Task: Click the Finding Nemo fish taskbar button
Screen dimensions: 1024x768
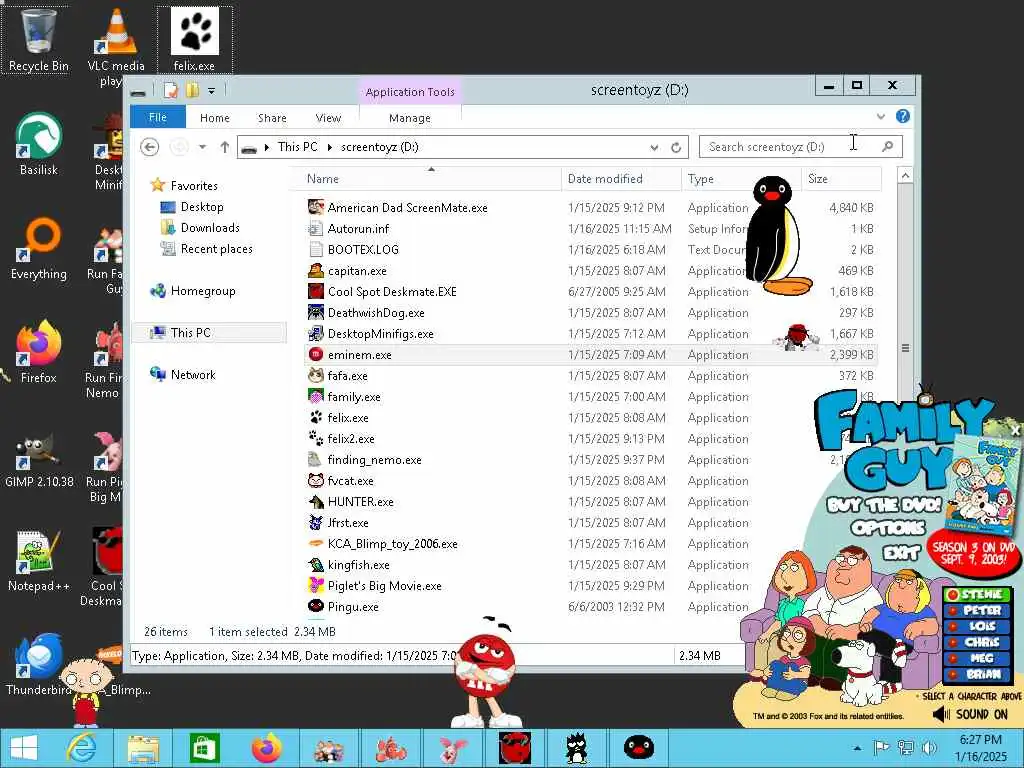Action: click(391, 748)
